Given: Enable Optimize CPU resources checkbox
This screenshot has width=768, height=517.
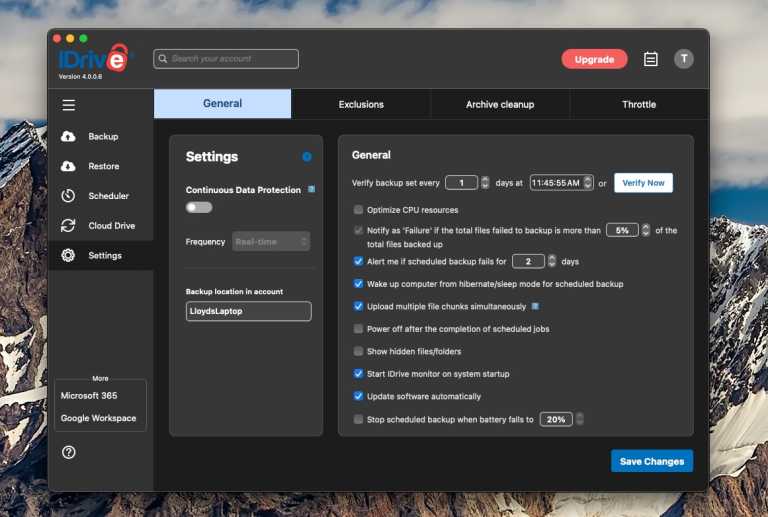Looking at the screenshot, I should (x=359, y=210).
